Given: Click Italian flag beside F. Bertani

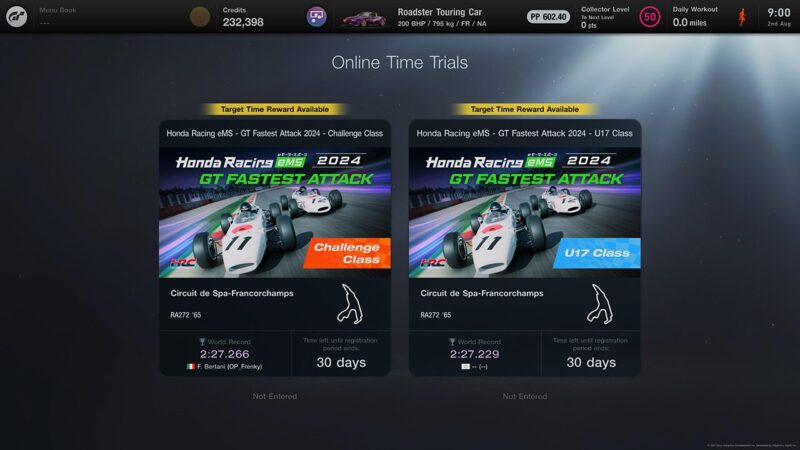Looking at the screenshot, I should (191, 366).
